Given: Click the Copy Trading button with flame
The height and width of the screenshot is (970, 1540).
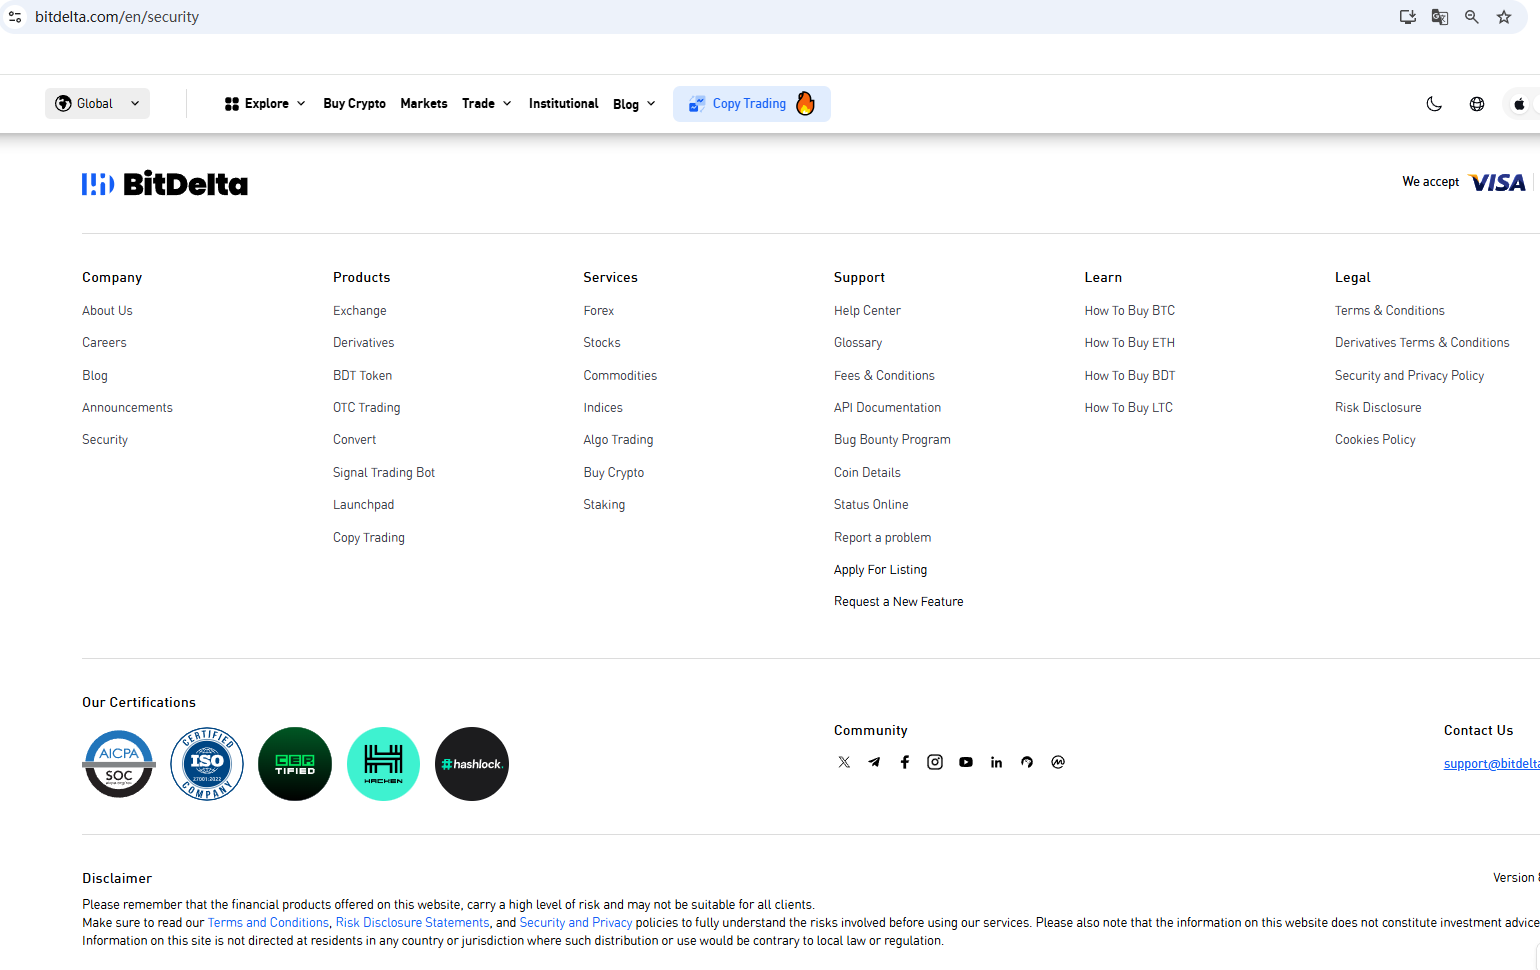Looking at the screenshot, I should (x=751, y=104).
